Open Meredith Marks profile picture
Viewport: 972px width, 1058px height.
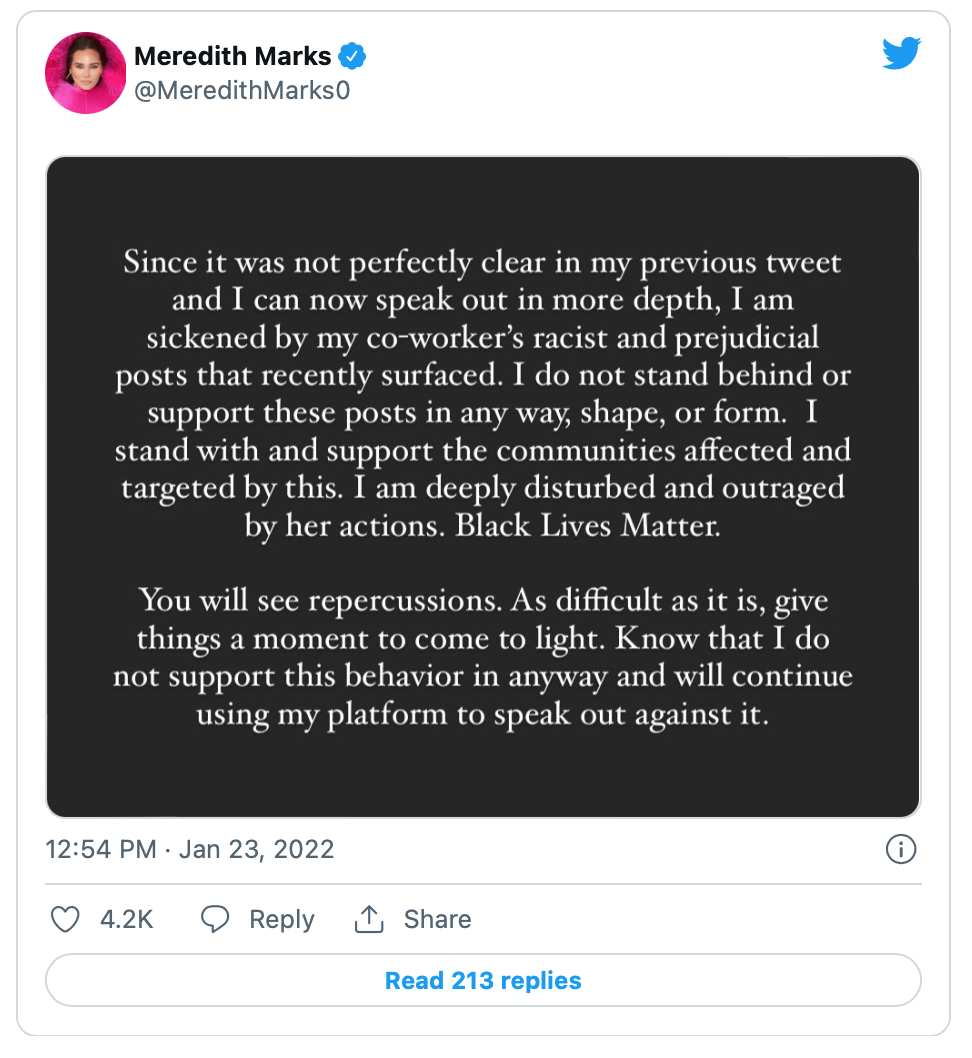pos(86,73)
